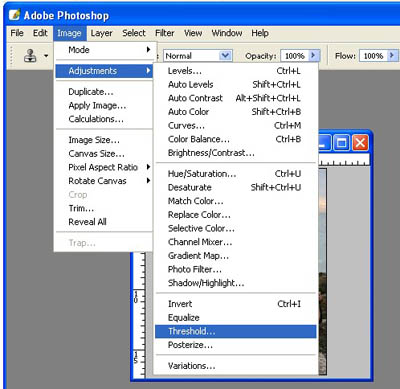Viewport: 400px width, 389px height.
Task: Expand the Flow slider arrow
Action: (x=392, y=55)
